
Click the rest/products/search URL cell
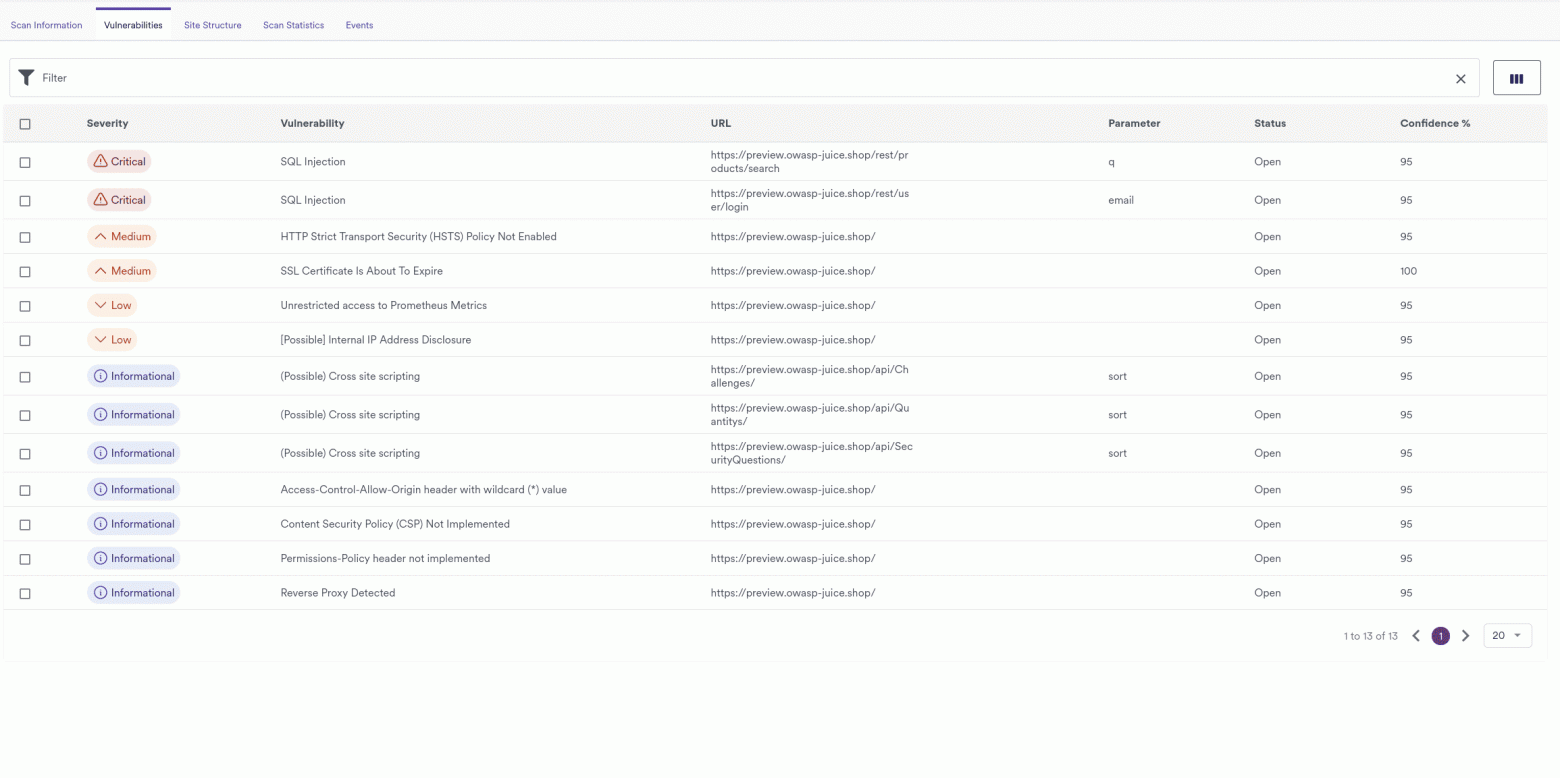pos(810,162)
